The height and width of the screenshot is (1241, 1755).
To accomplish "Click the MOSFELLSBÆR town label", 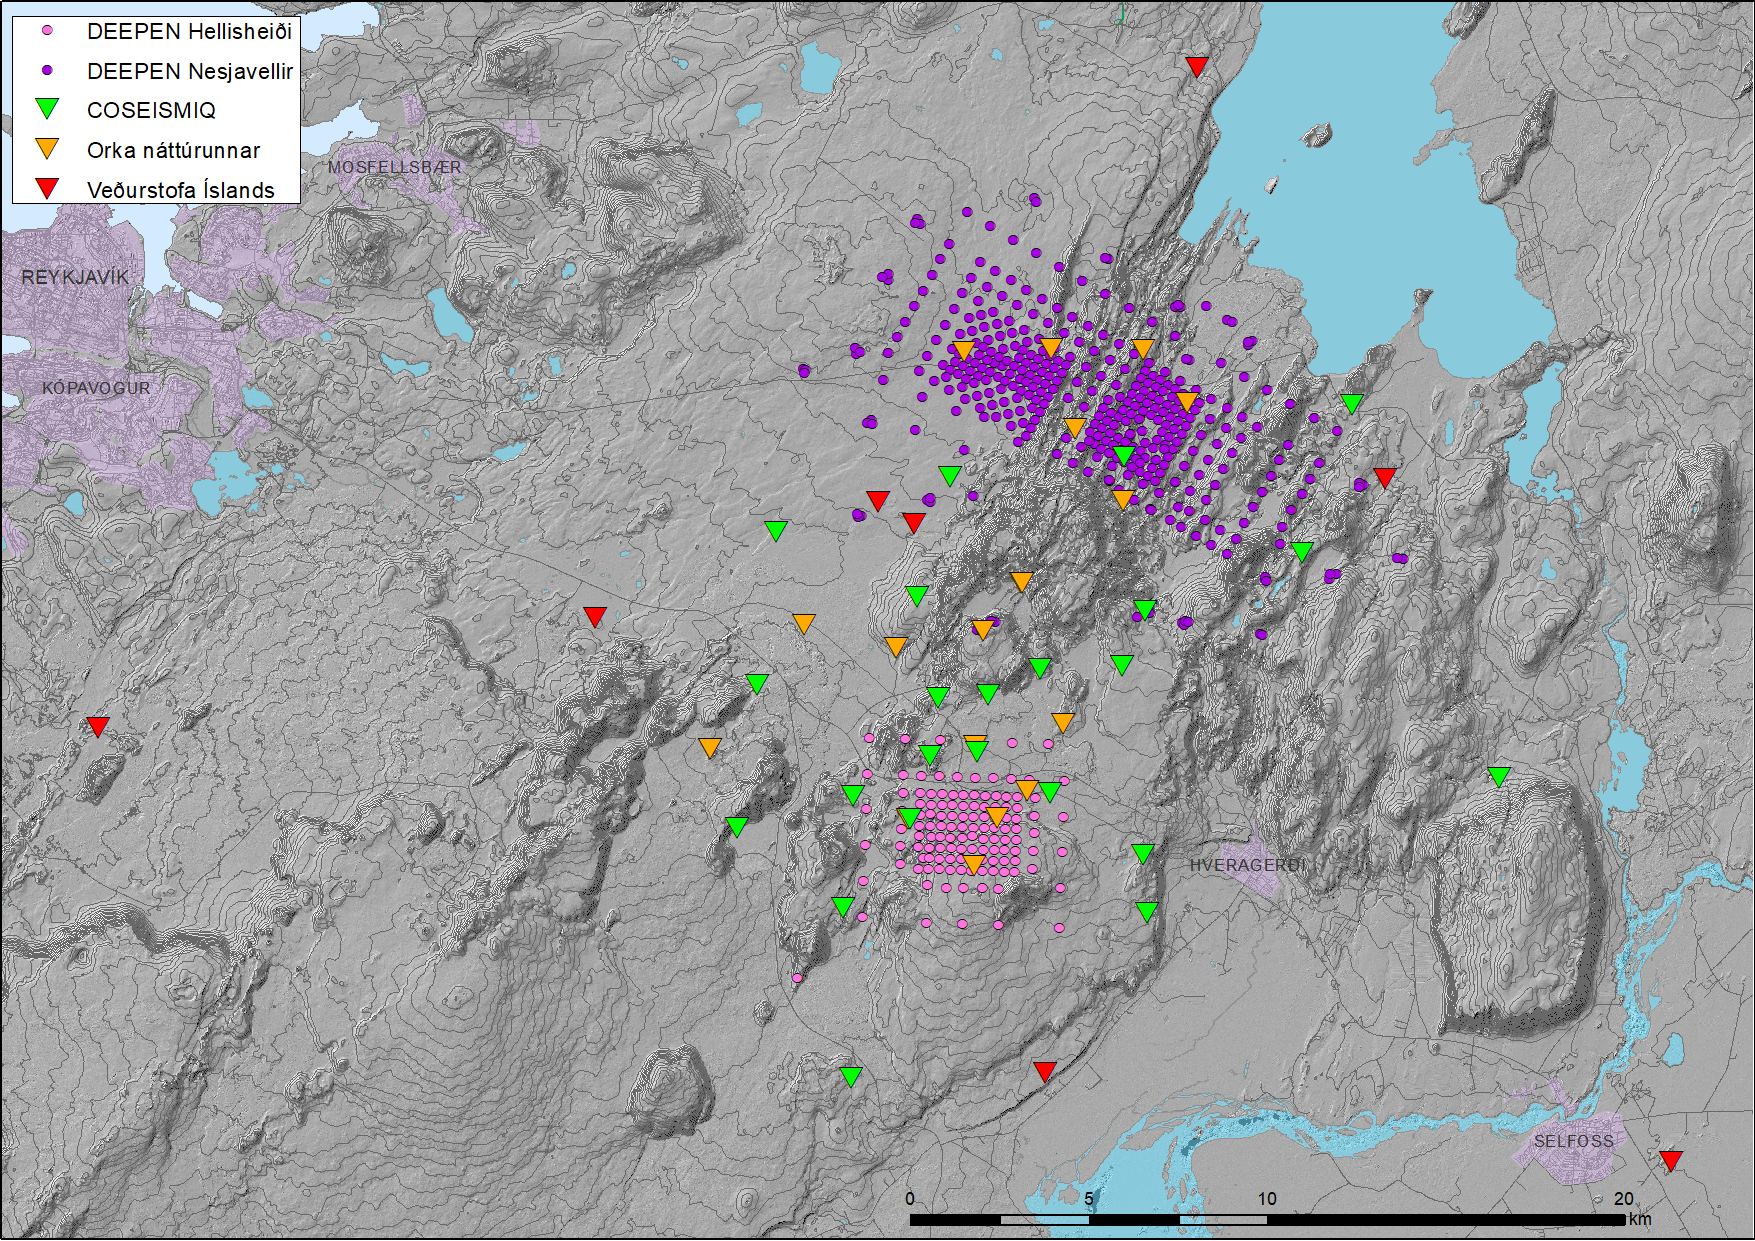I will tap(394, 167).
